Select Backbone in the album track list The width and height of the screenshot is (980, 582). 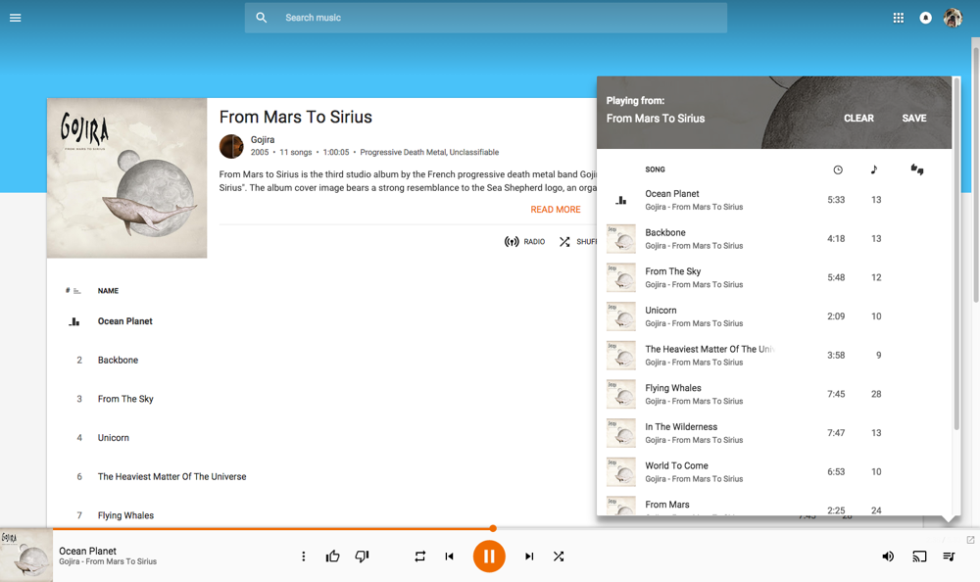118,360
